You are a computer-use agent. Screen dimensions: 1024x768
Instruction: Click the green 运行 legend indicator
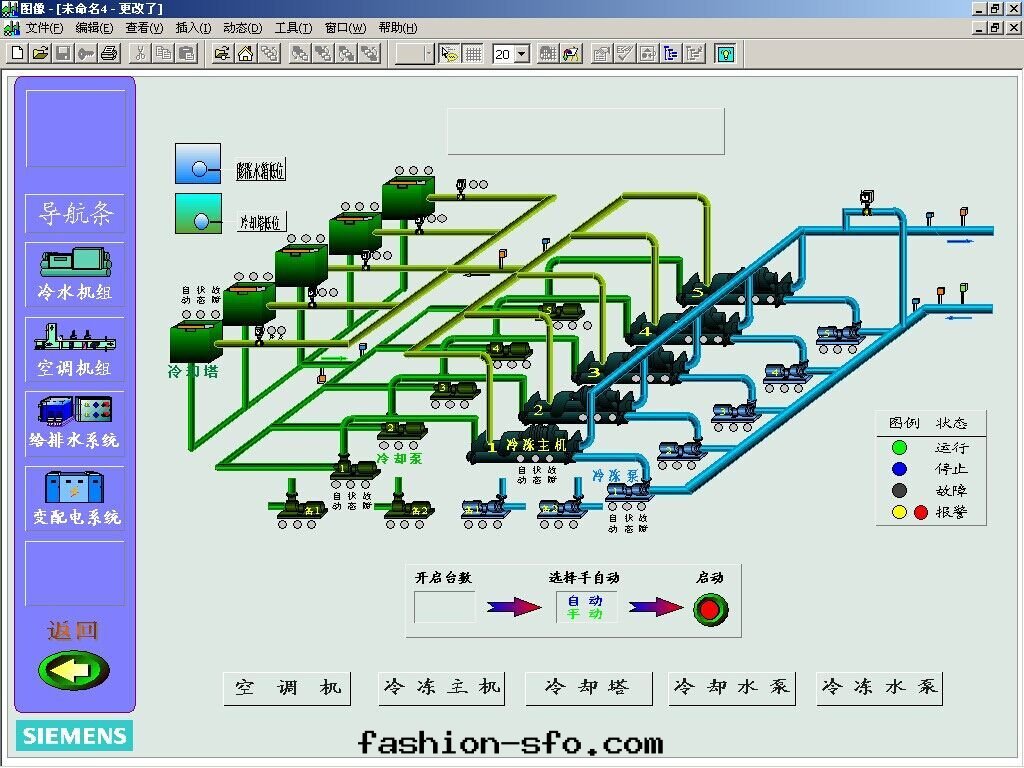coord(899,448)
